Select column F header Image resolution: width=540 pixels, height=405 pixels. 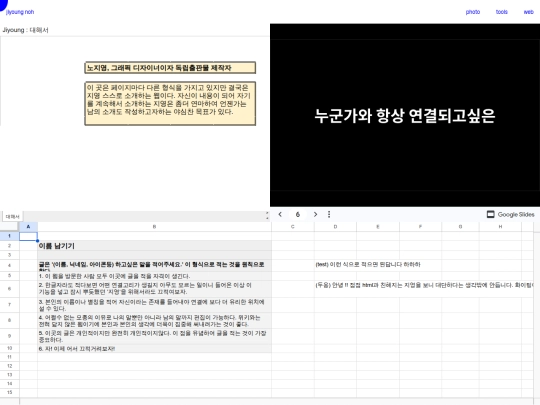point(420,227)
